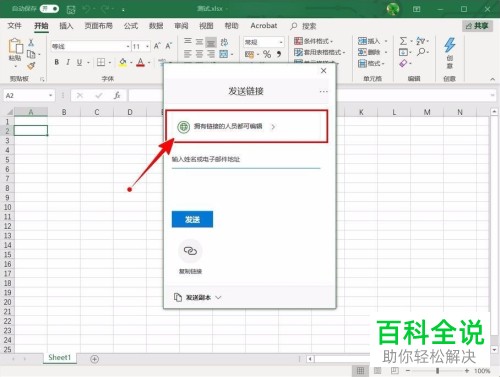Toggle Underline formatting

click(79, 62)
